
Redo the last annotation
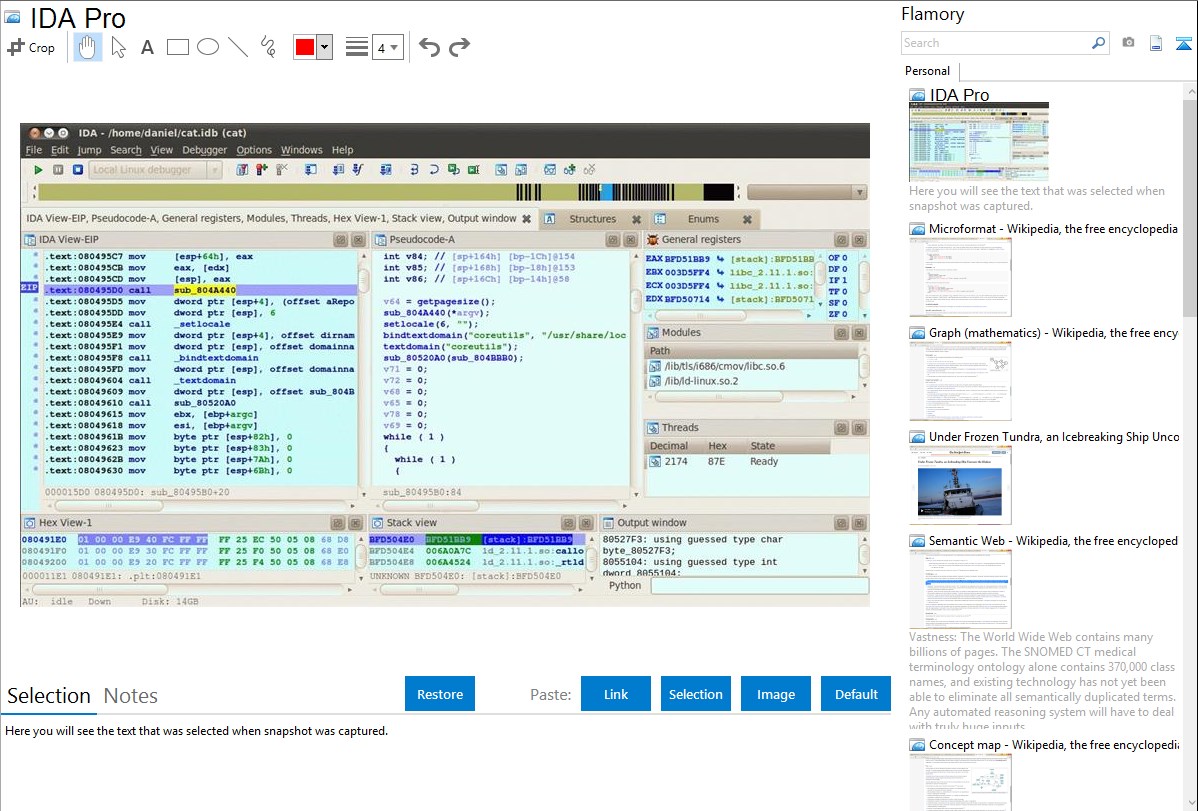pyautogui.click(x=459, y=47)
